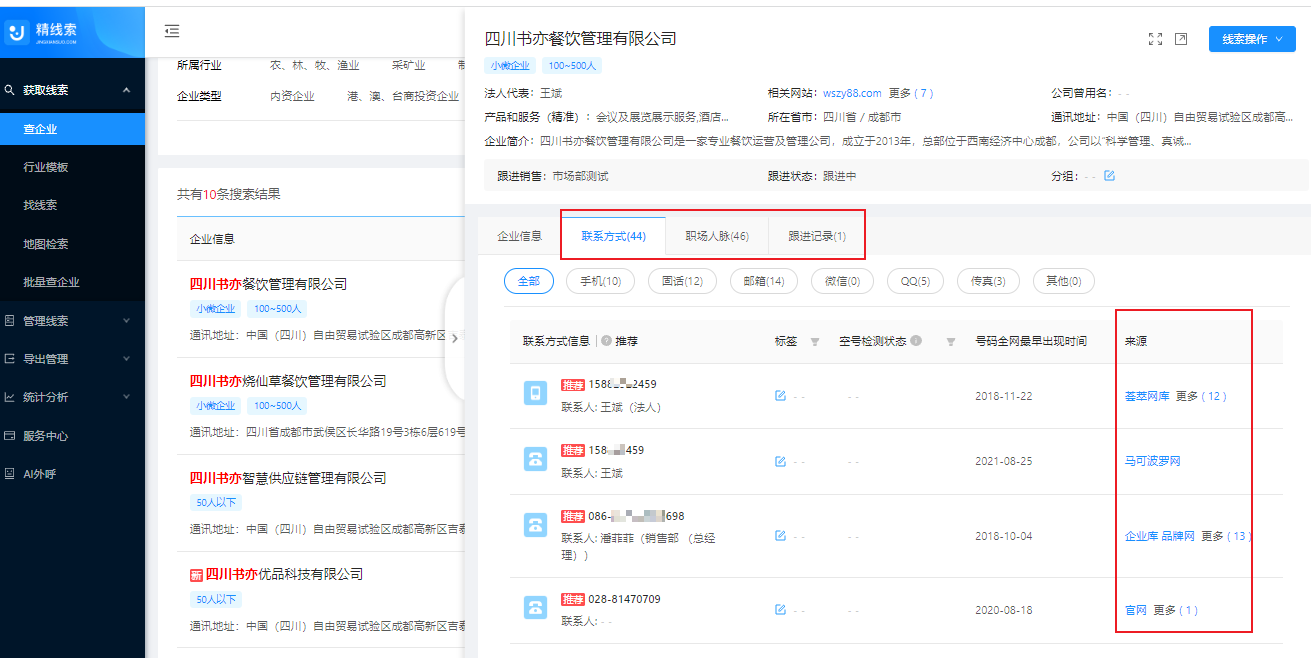Open company profile in a new window icon
The image size is (1311, 658).
click(x=1182, y=38)
